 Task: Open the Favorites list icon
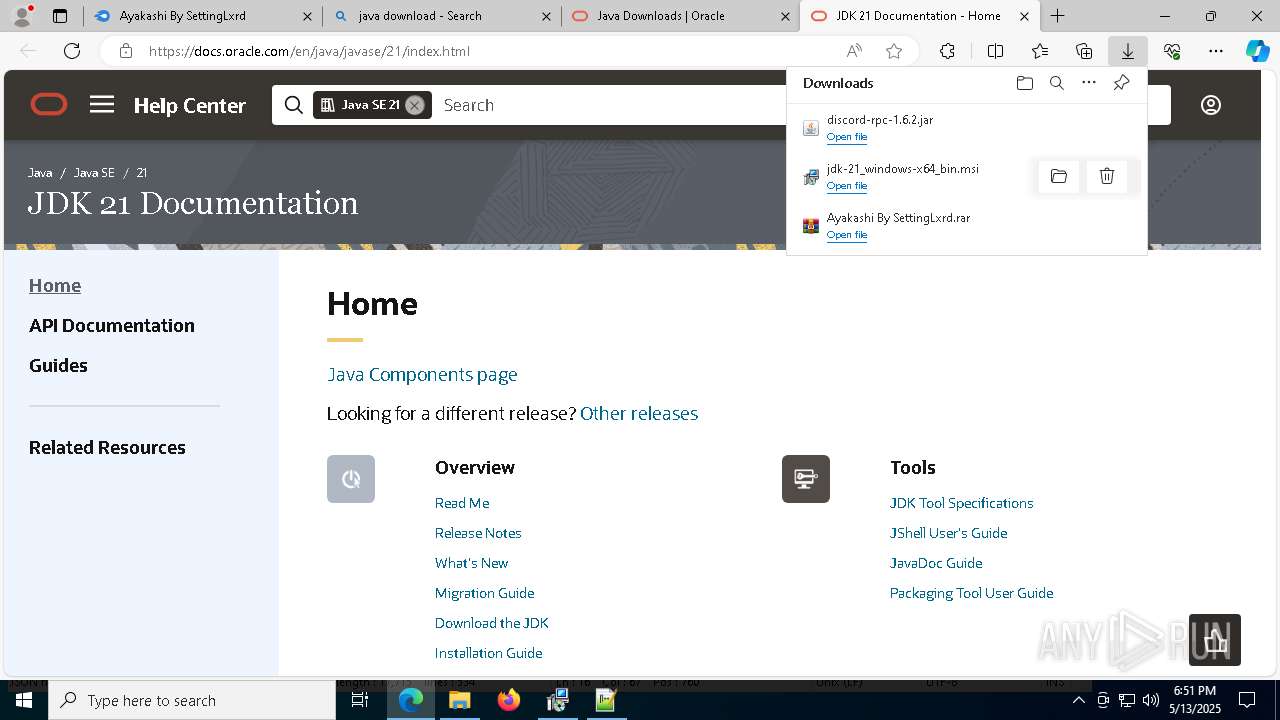1040,51
